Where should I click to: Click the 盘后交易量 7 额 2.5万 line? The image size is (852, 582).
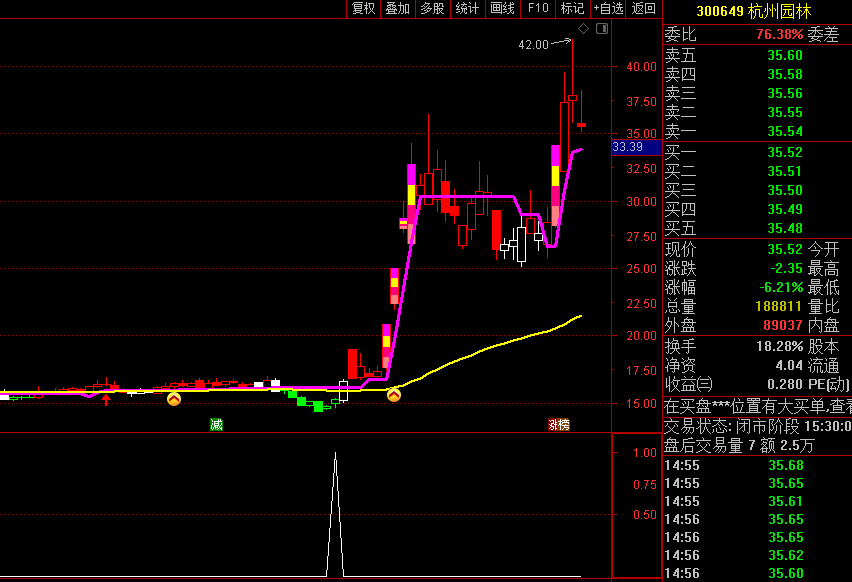[739, 446]
